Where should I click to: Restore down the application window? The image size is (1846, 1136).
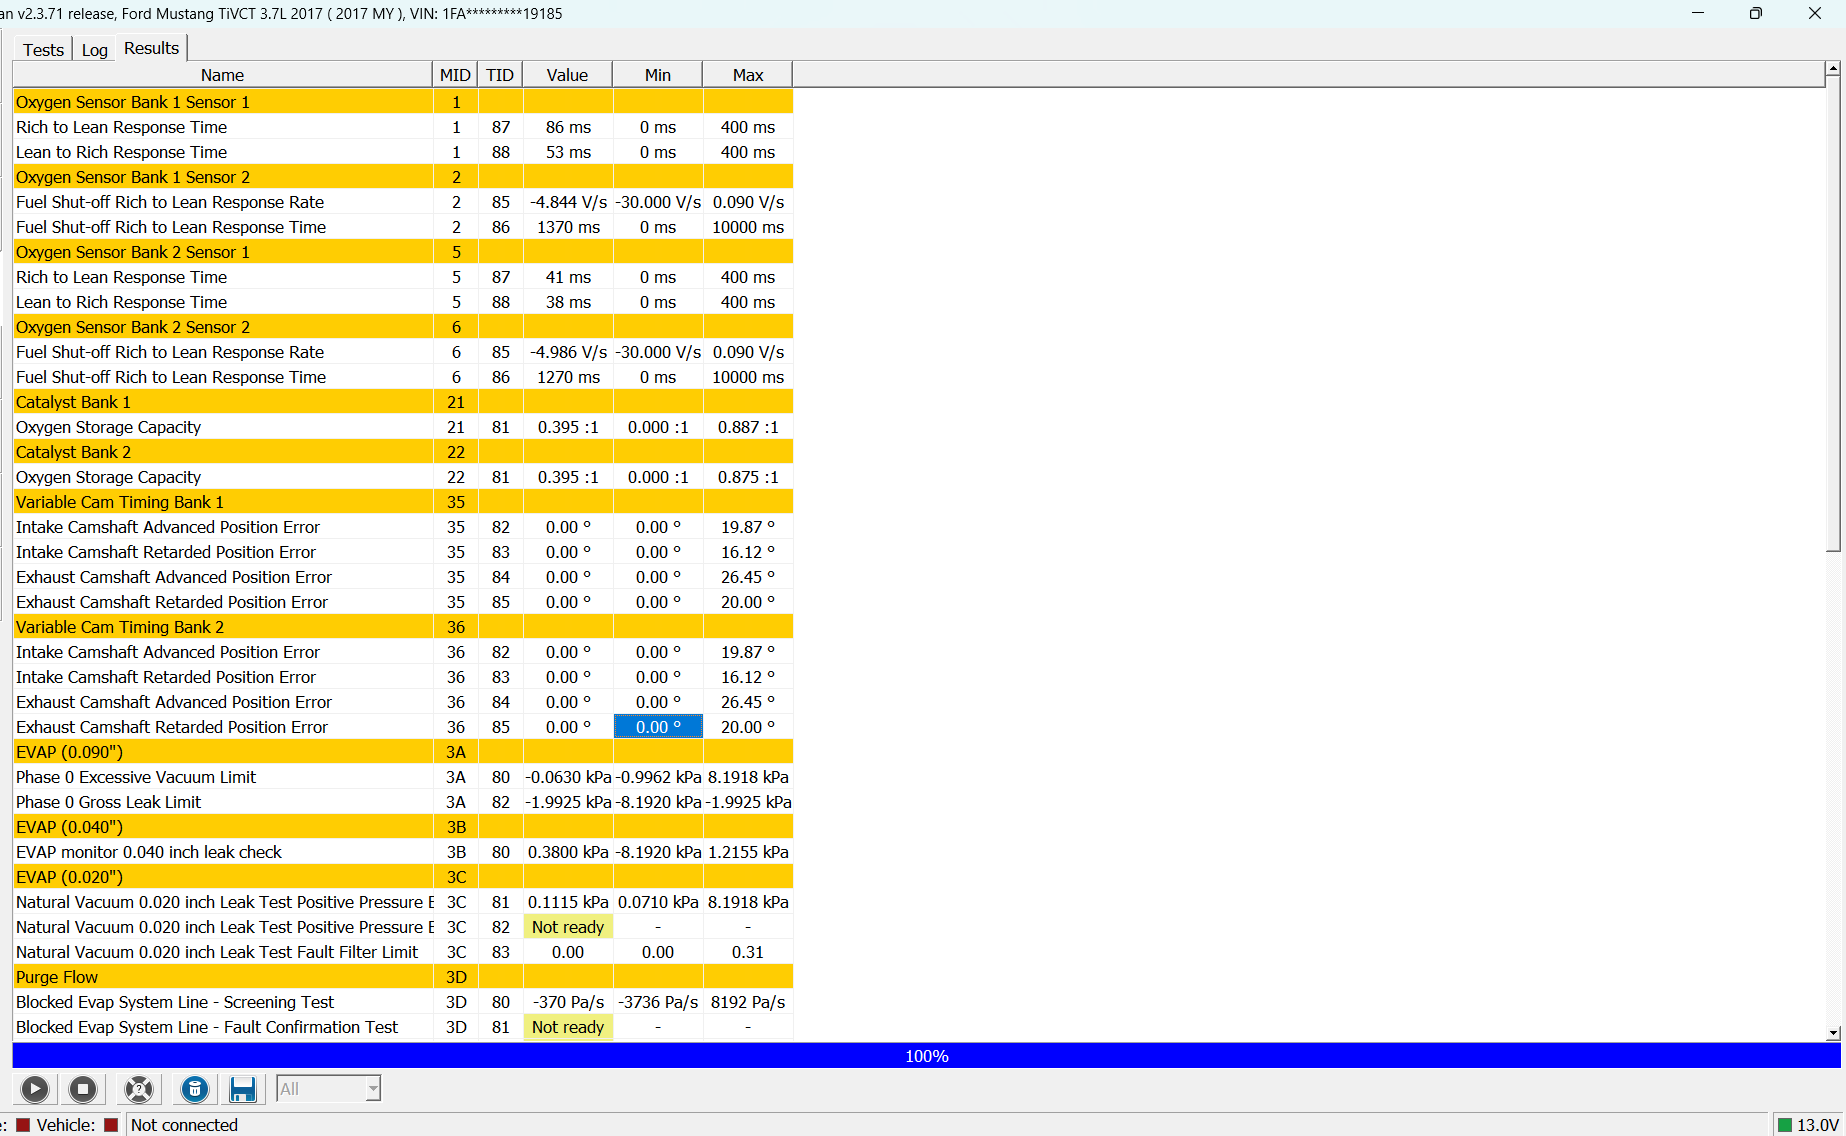coord(1756,13)
